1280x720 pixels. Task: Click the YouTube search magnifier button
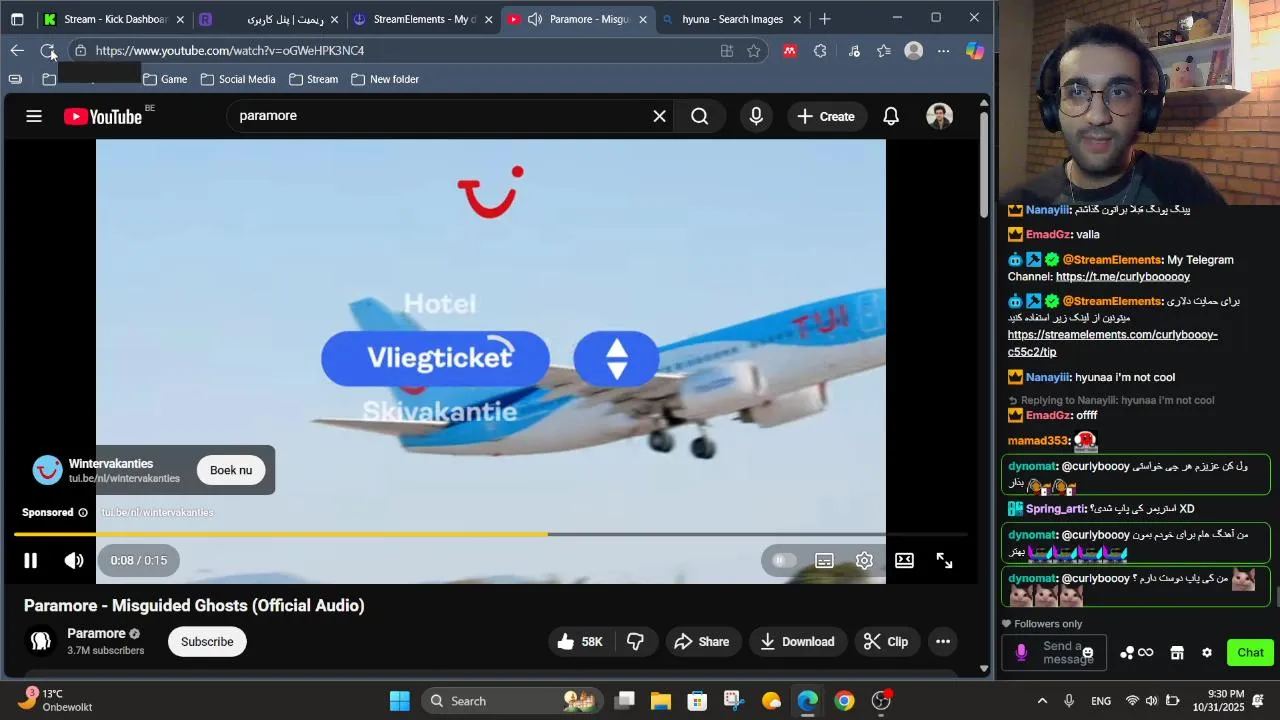tap(699, 116)
